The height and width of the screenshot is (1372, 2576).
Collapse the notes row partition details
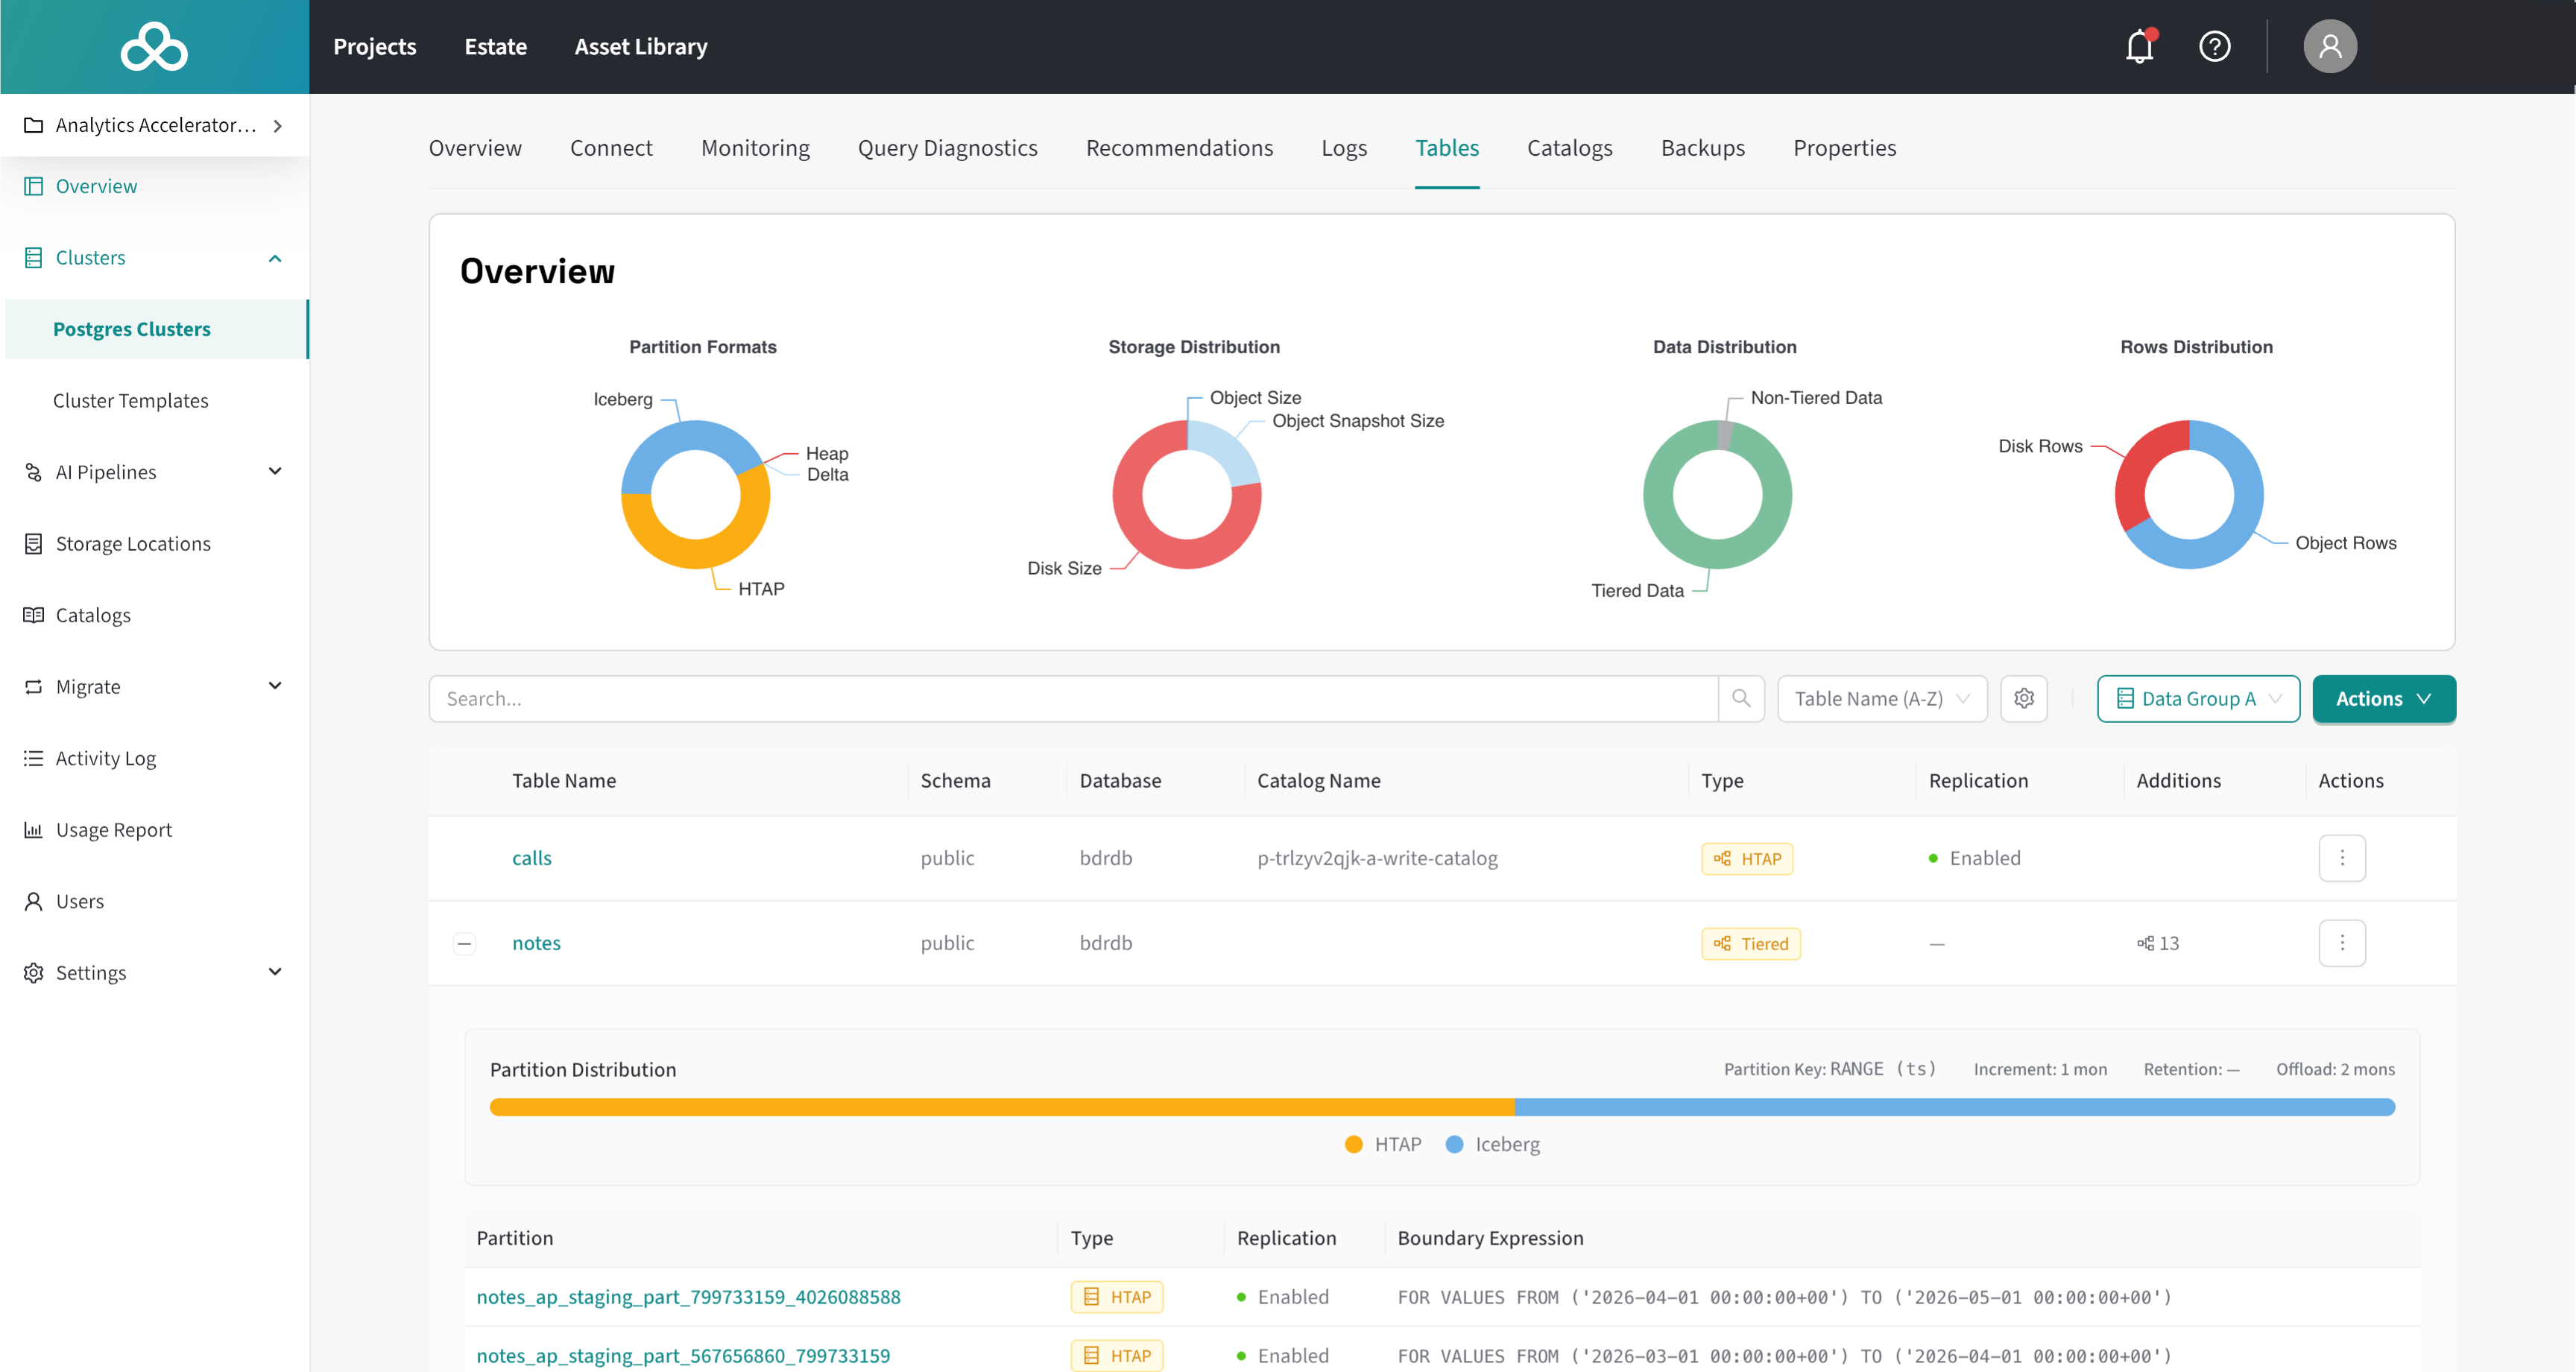(464, 942)
